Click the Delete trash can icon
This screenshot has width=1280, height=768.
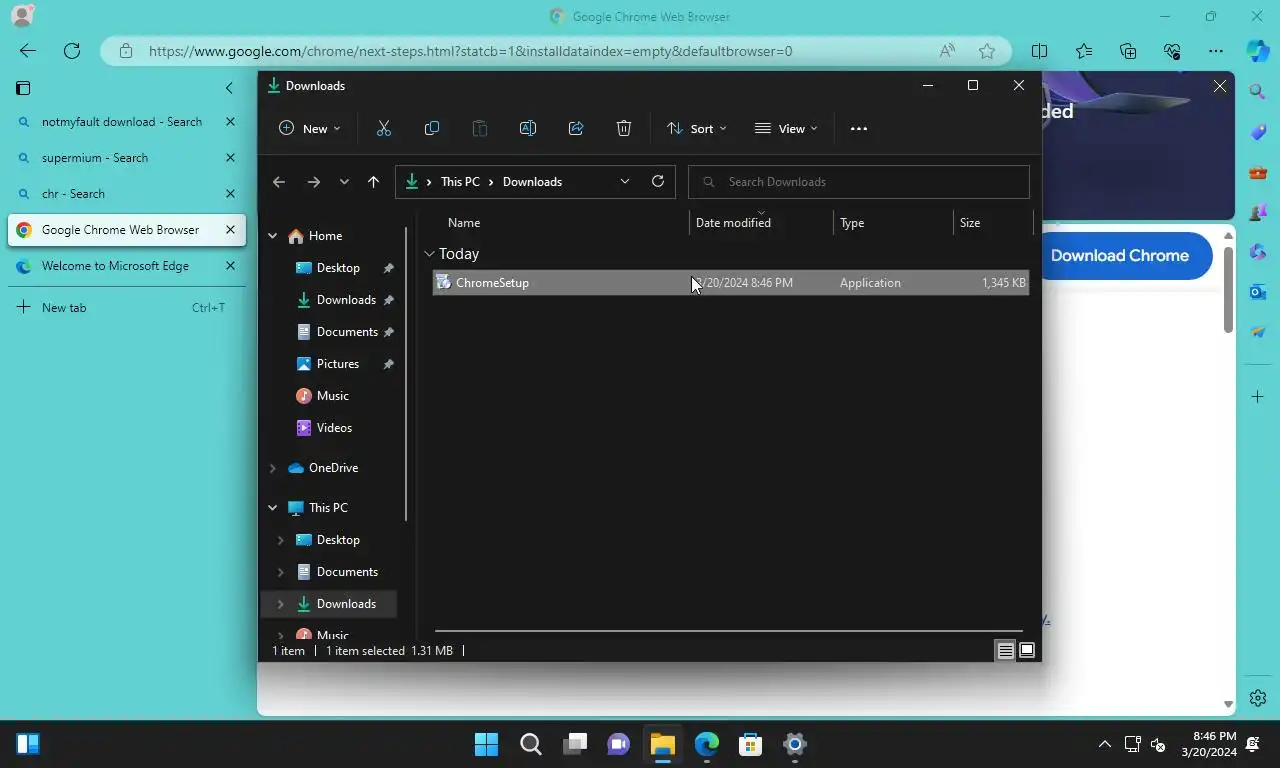(624, 128)
